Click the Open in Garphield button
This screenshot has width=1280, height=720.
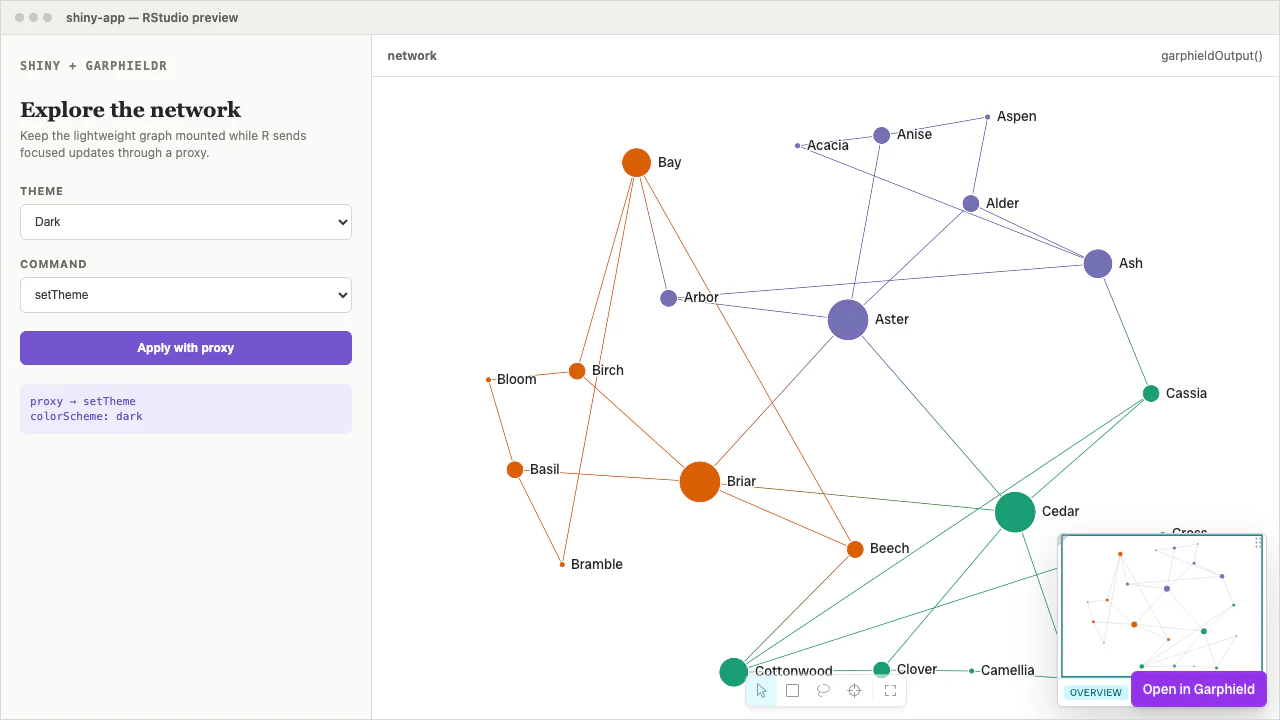tap(1199, 689)
